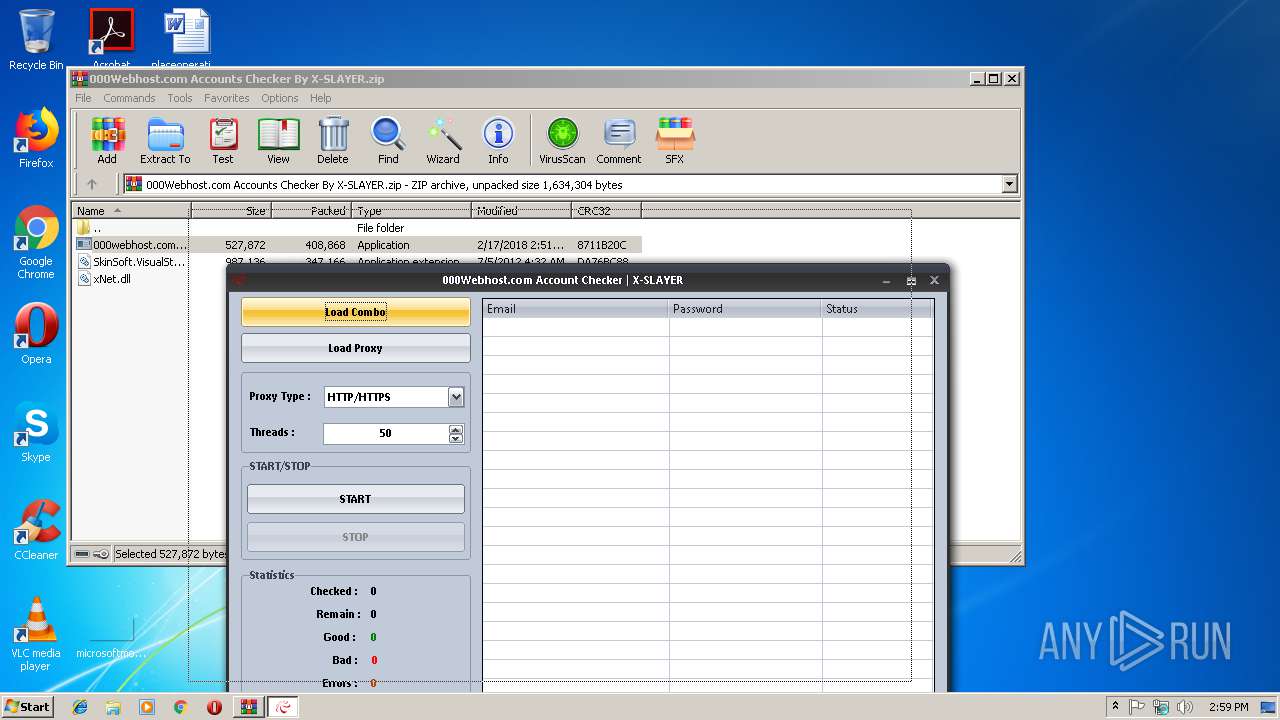Viewport: 1280px width, 720px height.
Task: Click the Delete trash icon in WinRAR
Action: (333, 140)
